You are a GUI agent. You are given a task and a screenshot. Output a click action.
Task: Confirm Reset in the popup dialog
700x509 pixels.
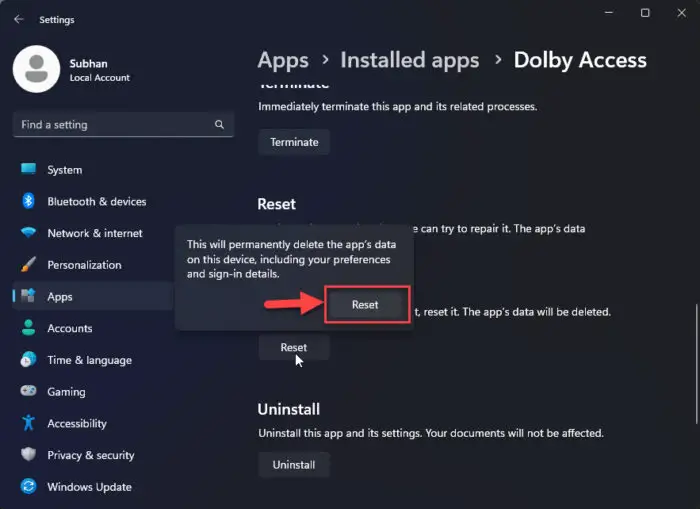point(366,305)
